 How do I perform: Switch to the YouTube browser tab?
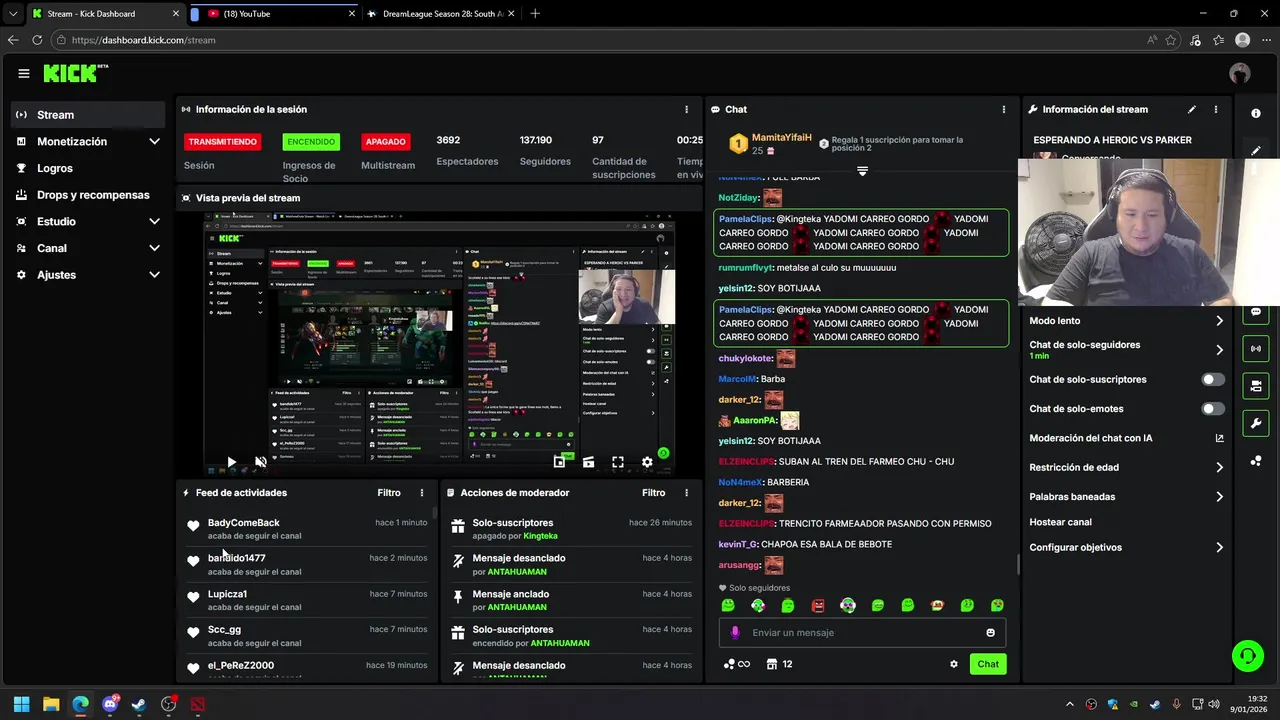[x=272, y=14]
